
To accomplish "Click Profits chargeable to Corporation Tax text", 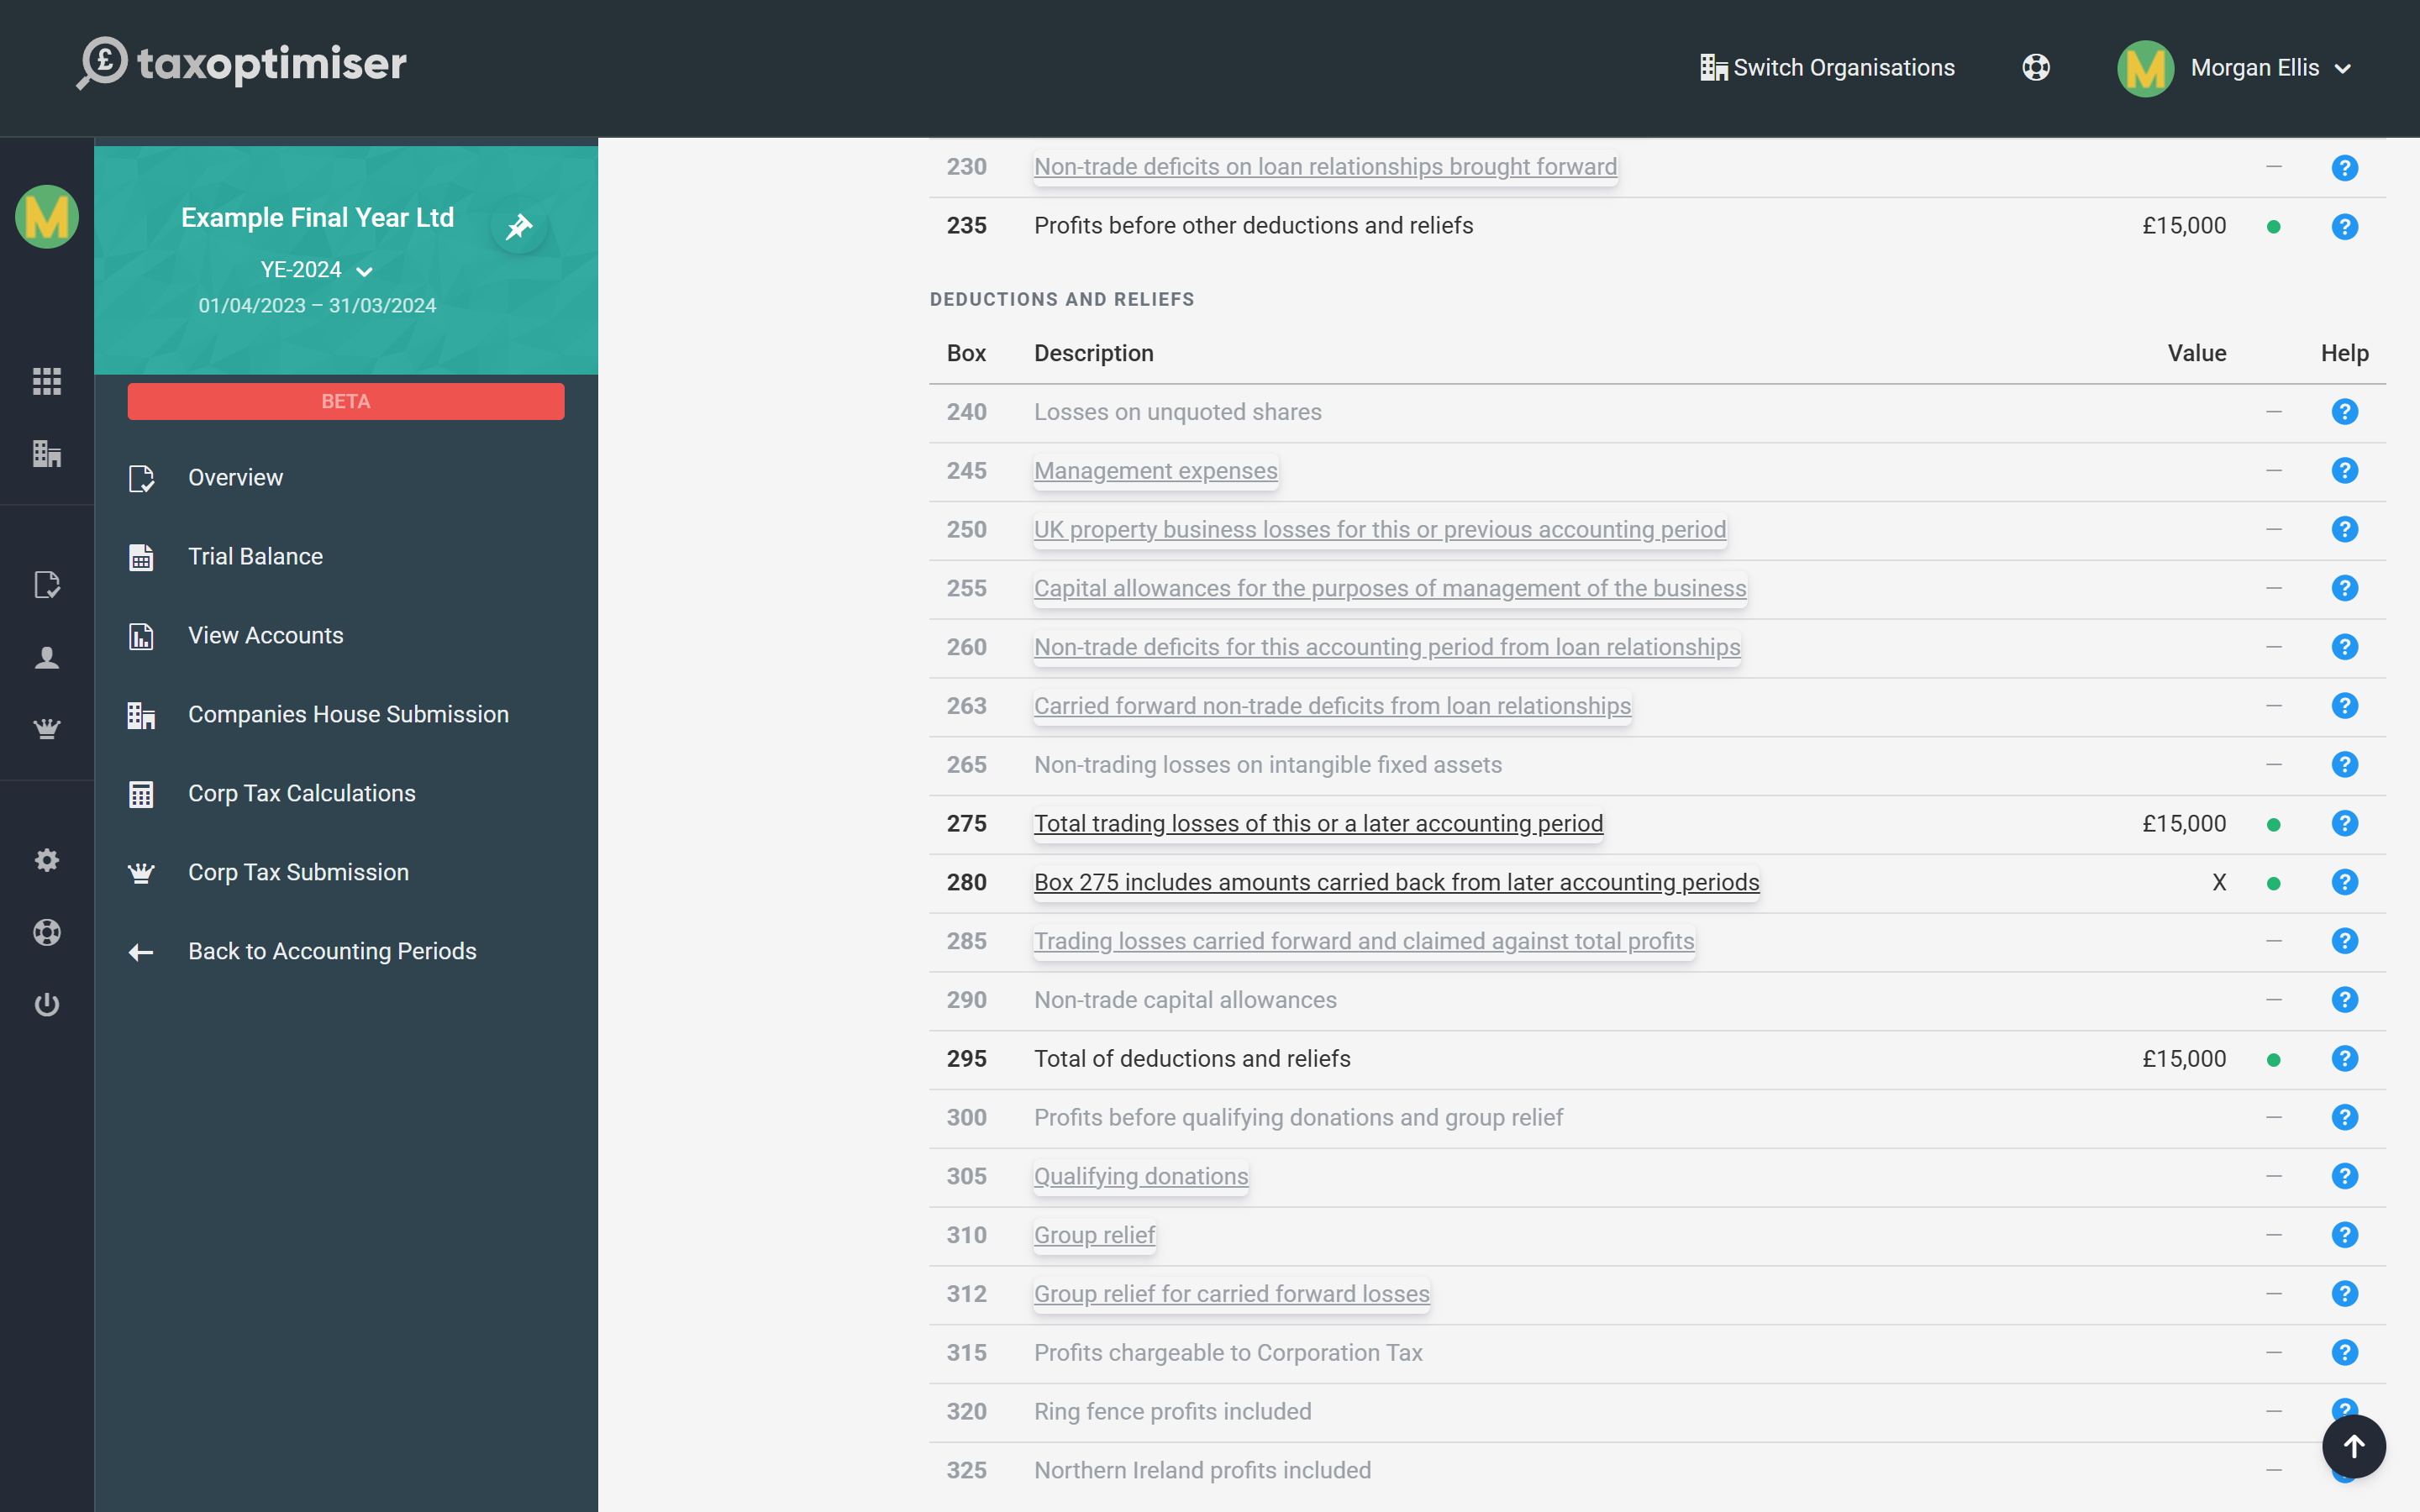I will (1228, 1353).
